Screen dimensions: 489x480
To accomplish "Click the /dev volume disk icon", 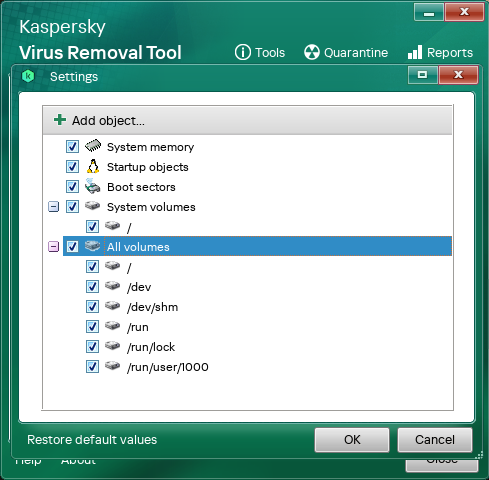I will point(112,286).
